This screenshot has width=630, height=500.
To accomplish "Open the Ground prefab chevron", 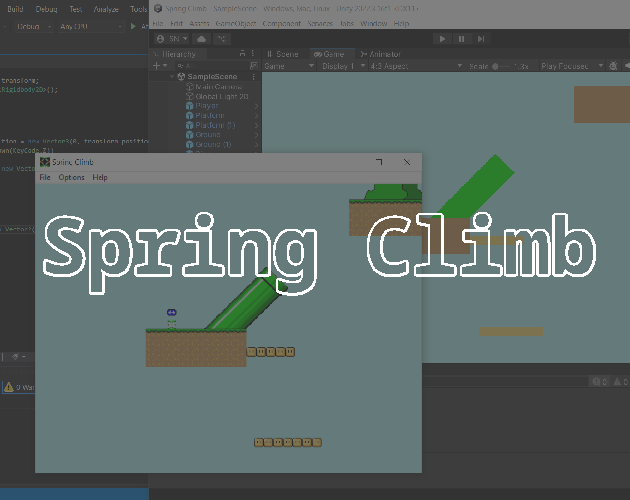I will coord(256,135).
